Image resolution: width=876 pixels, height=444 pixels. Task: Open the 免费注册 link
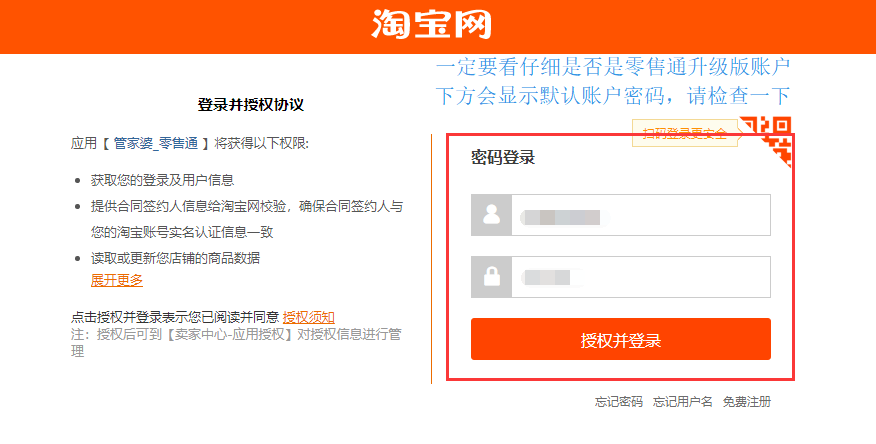point(747,402)
